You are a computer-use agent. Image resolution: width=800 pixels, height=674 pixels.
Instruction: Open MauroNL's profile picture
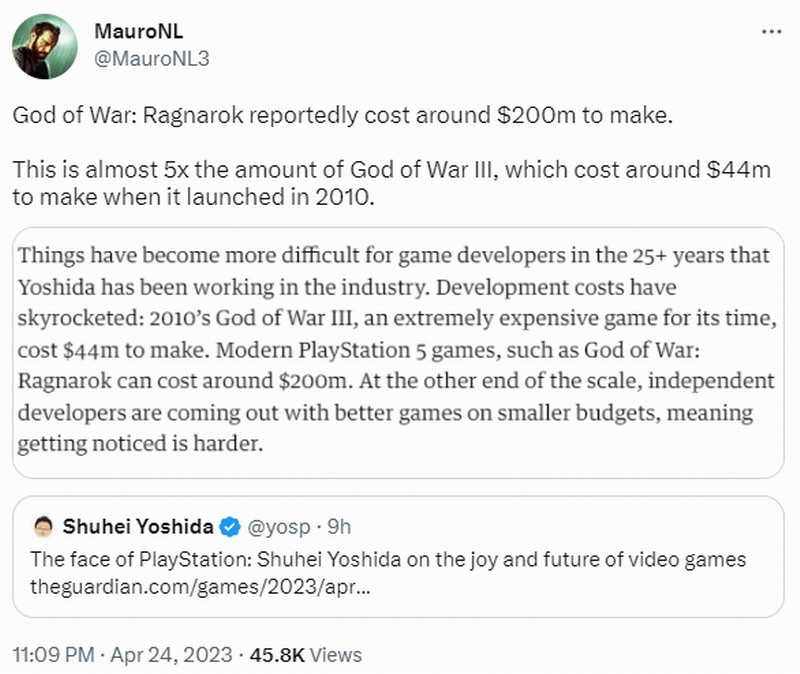point(45,46)
